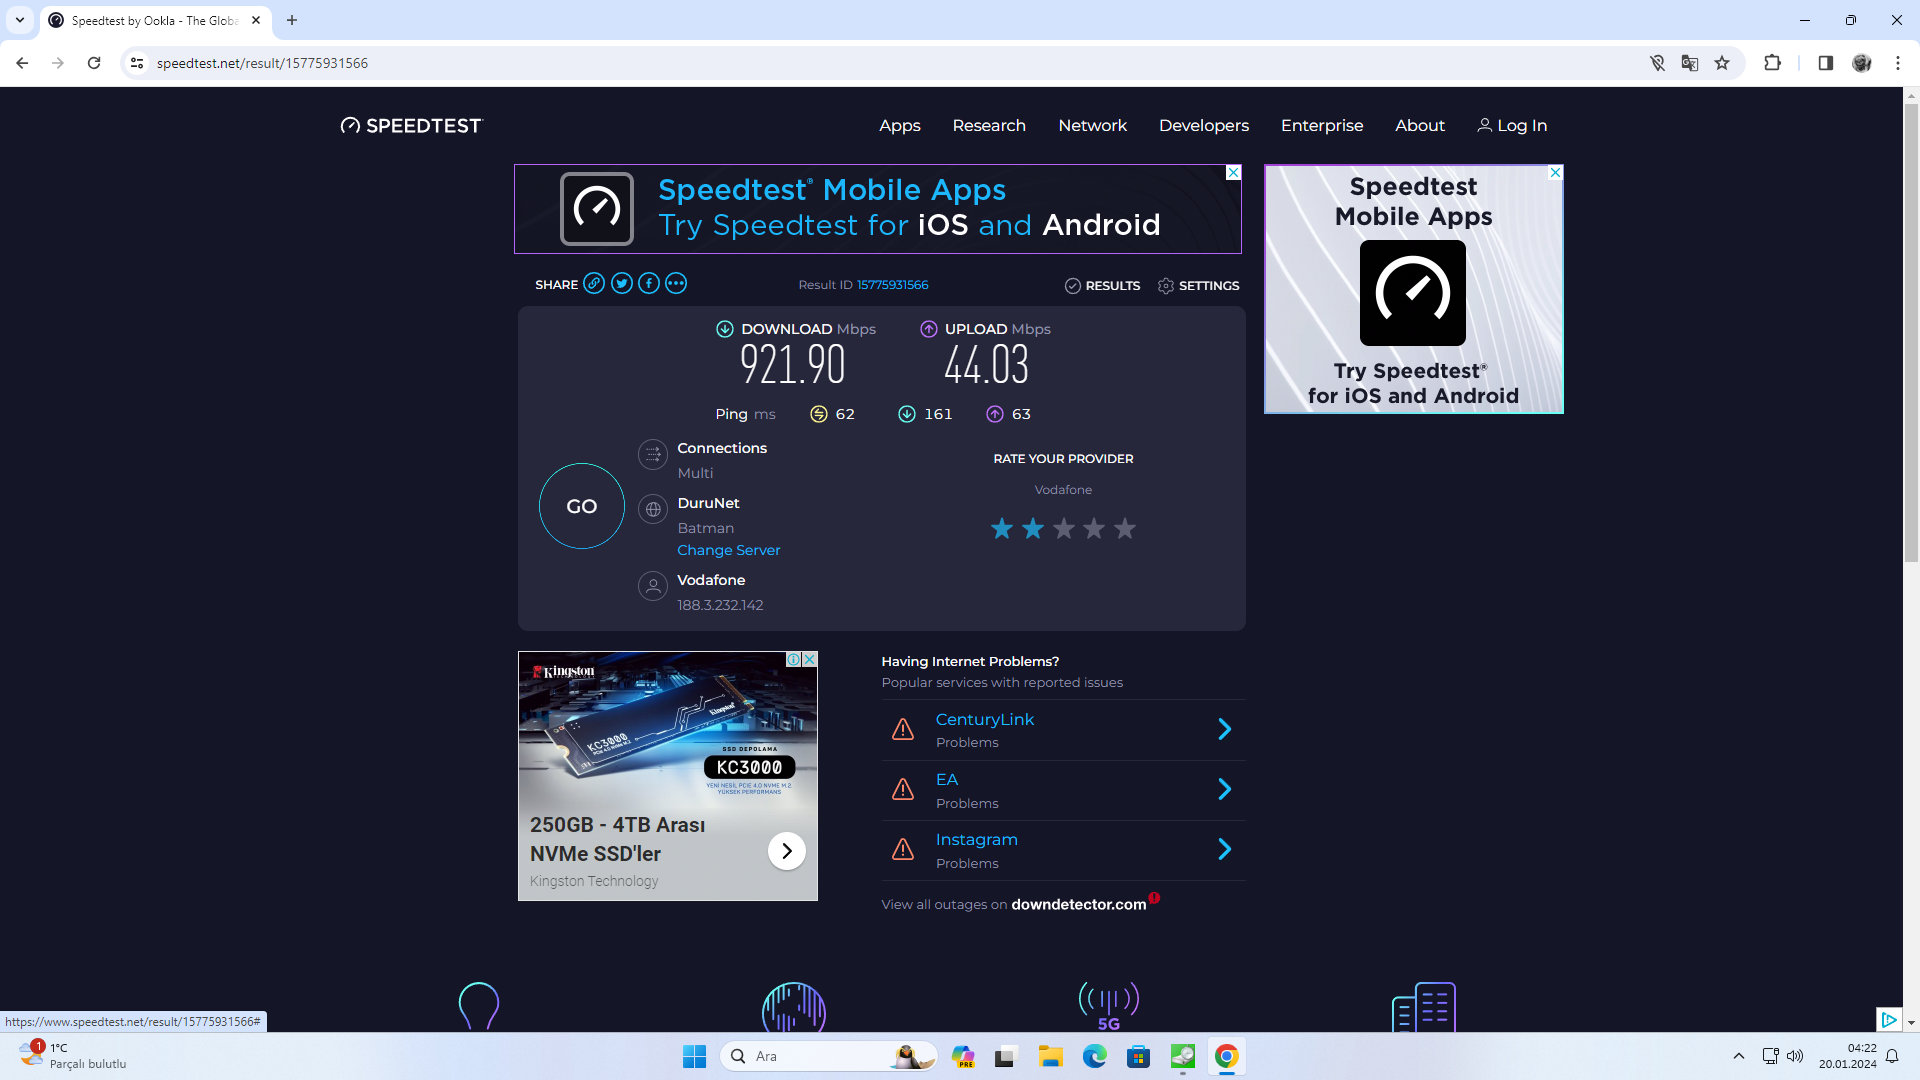This screenshot has width=1920, height=1080.
Task: Rate Vodafone with five stars
Action: (1125, 528)
